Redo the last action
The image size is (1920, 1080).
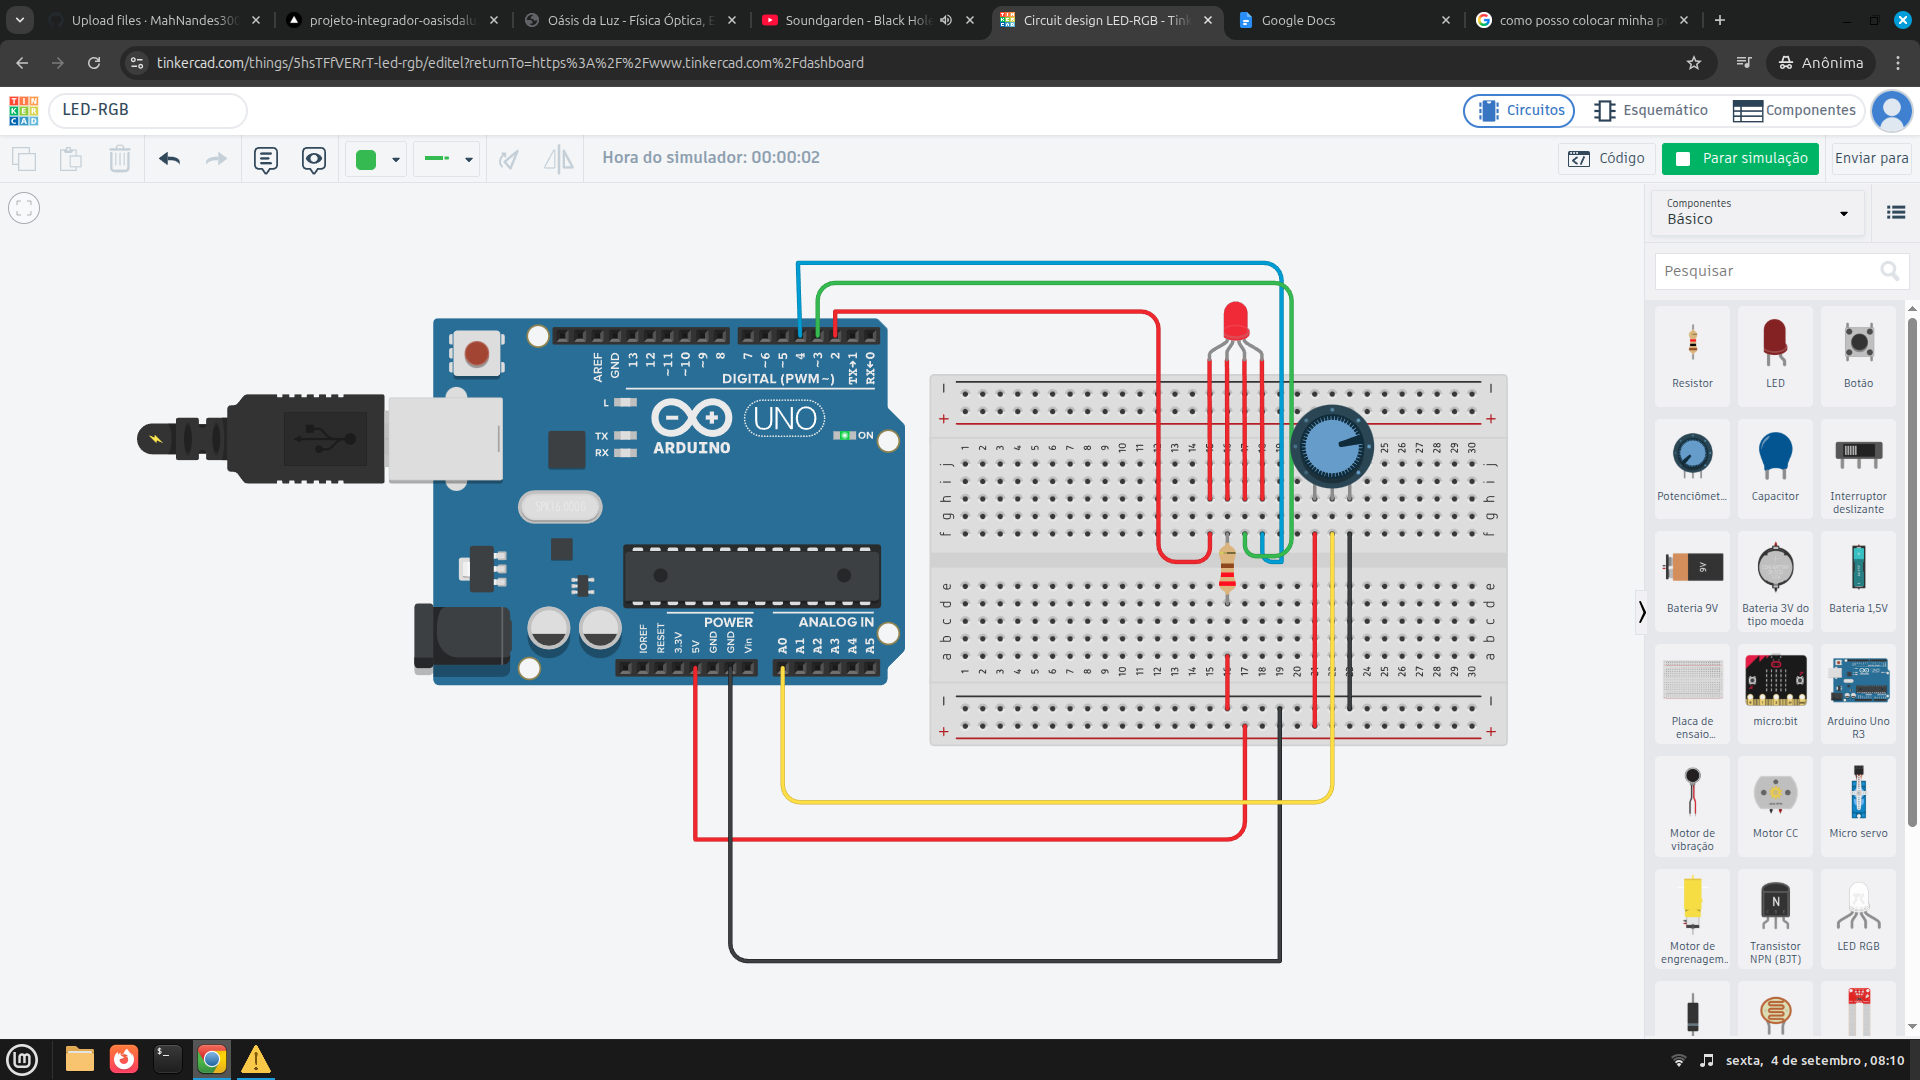216,159
